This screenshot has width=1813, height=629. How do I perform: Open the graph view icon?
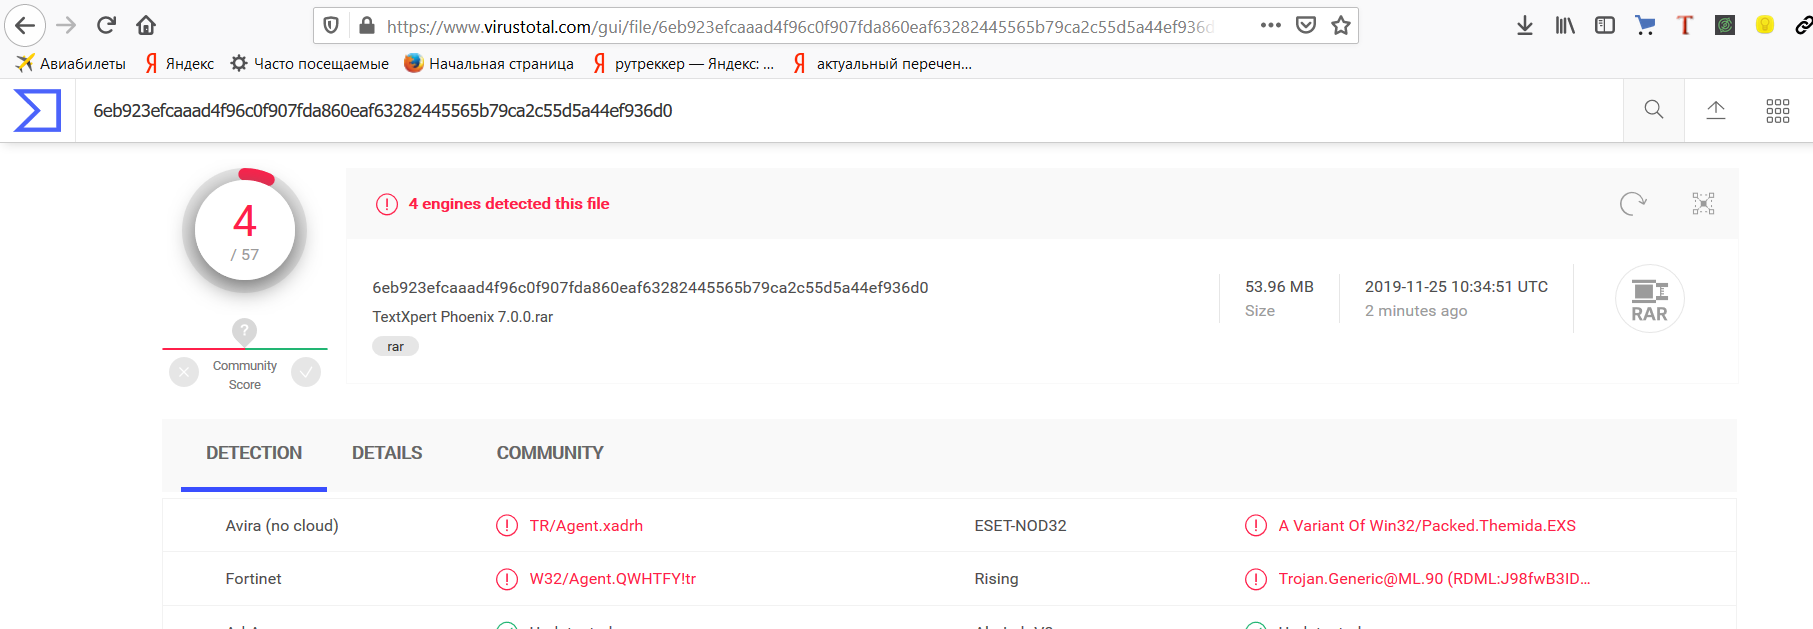tap(1703, 204)
